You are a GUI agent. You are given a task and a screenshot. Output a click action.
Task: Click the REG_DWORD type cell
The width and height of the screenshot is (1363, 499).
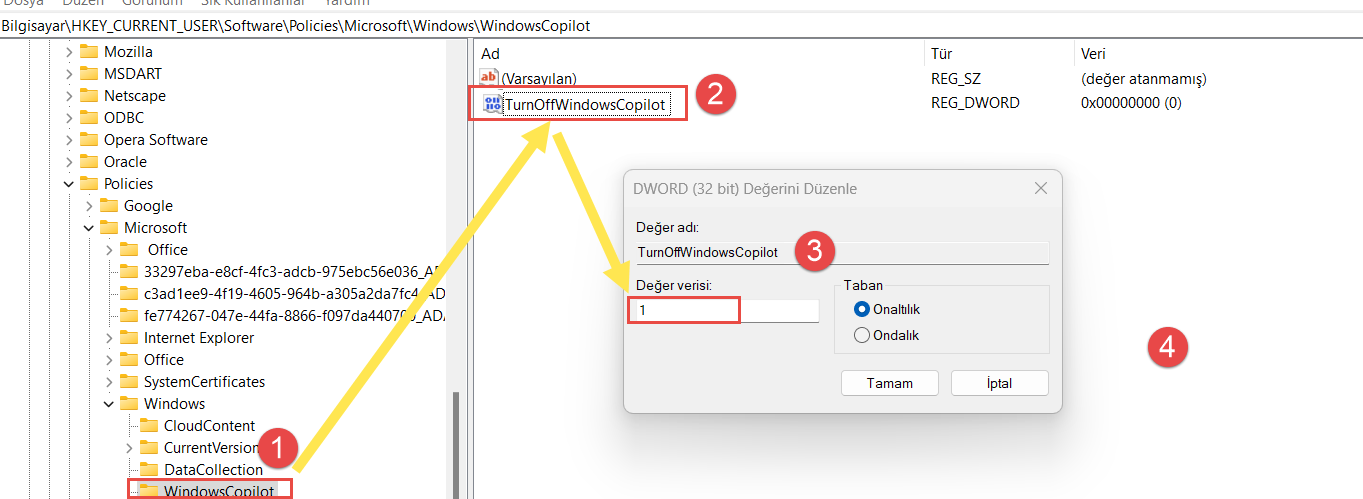(975, 103)
